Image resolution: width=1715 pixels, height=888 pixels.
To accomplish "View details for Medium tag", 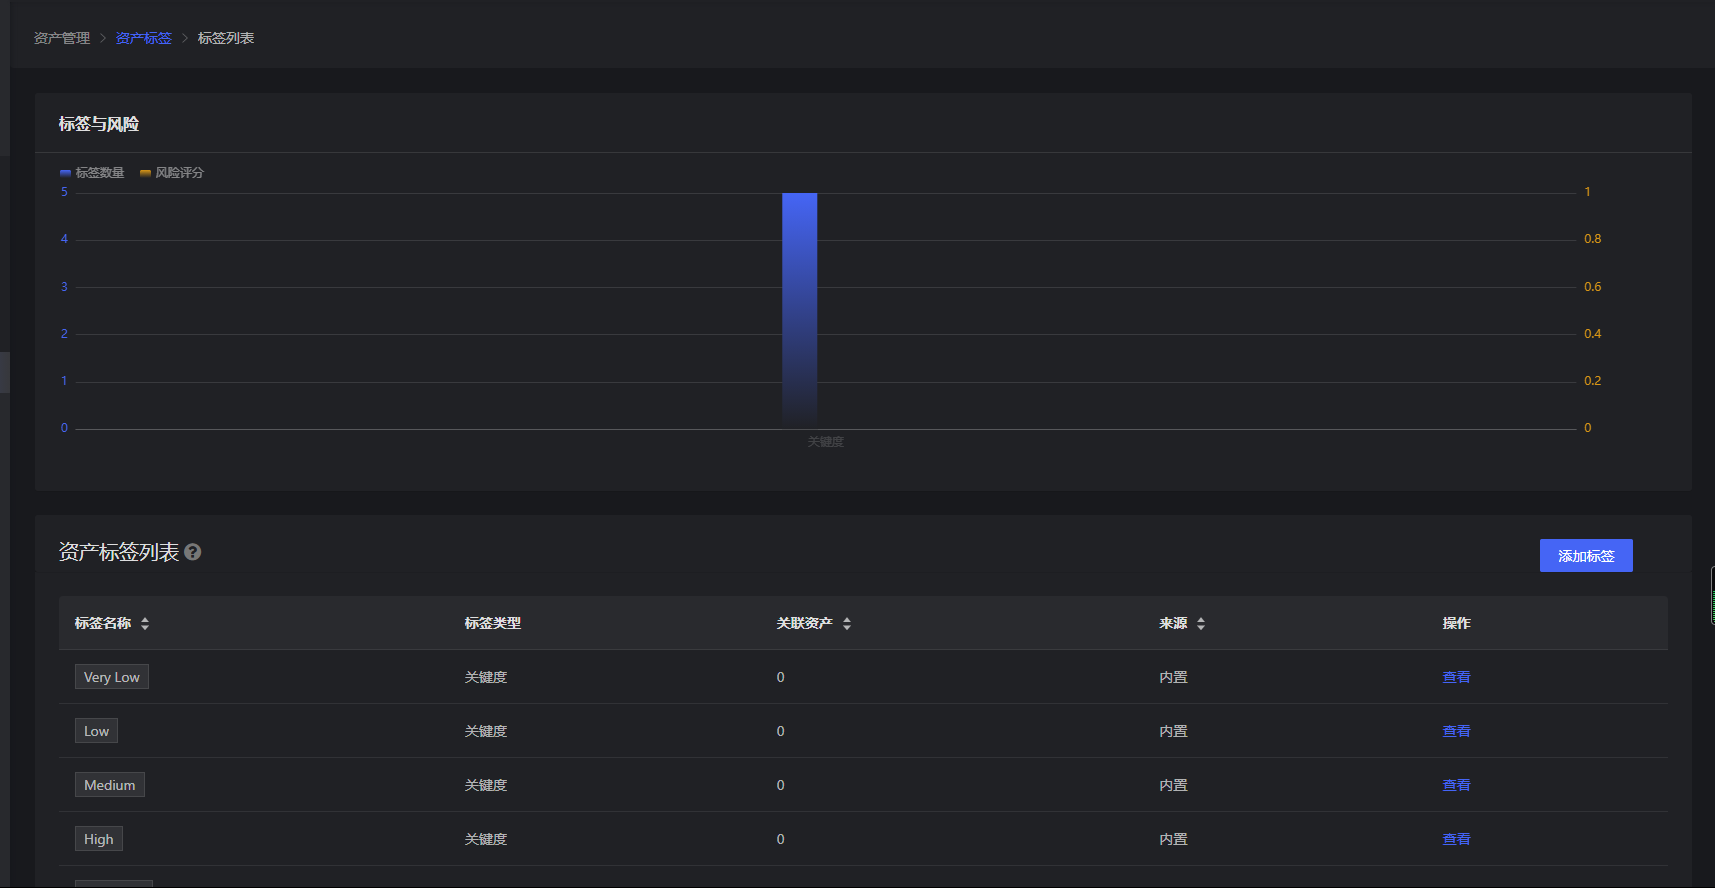I will [x=1456, y=785].
